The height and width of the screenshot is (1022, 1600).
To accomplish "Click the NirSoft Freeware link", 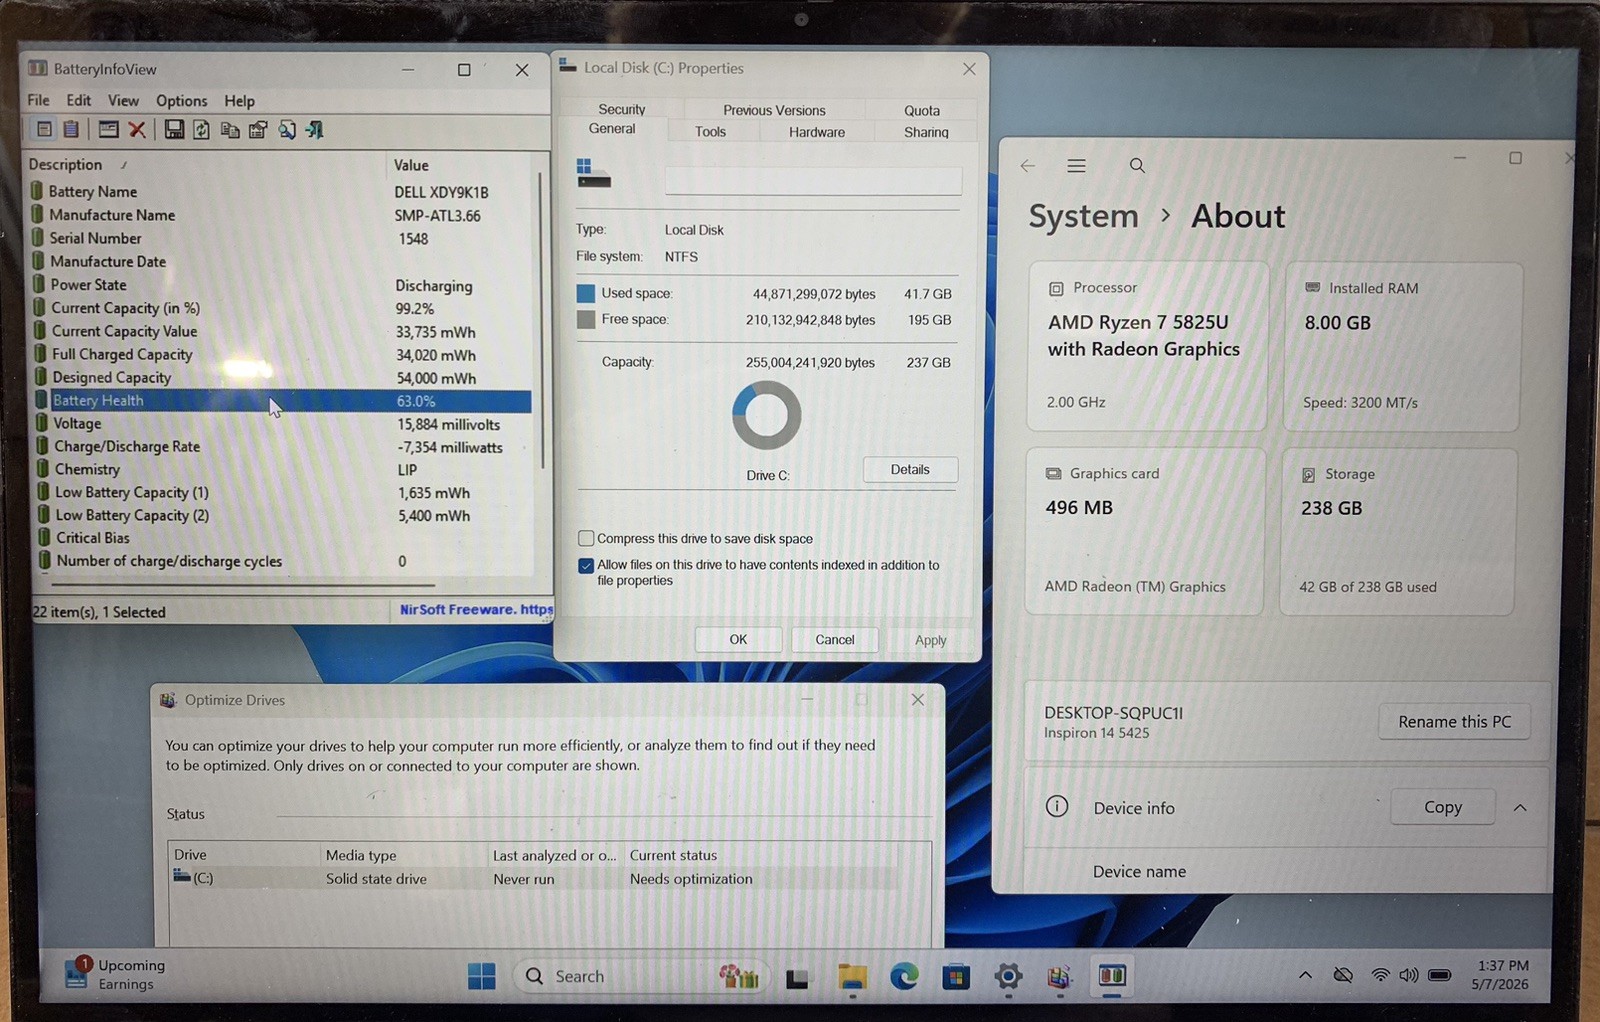I will click(x=475, y=609).
